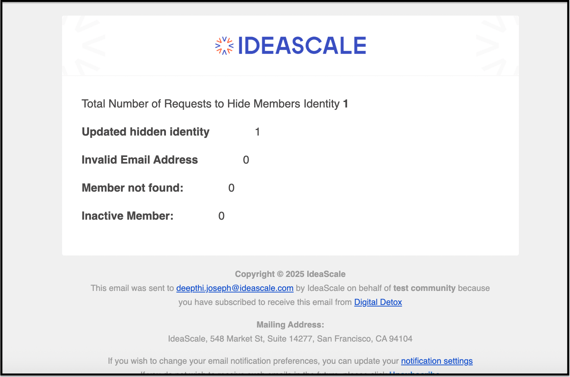Viewport: 570px width, 377px height.
Task: Click the IDEASCALE wordmark in header
Action: pos(302,46)
